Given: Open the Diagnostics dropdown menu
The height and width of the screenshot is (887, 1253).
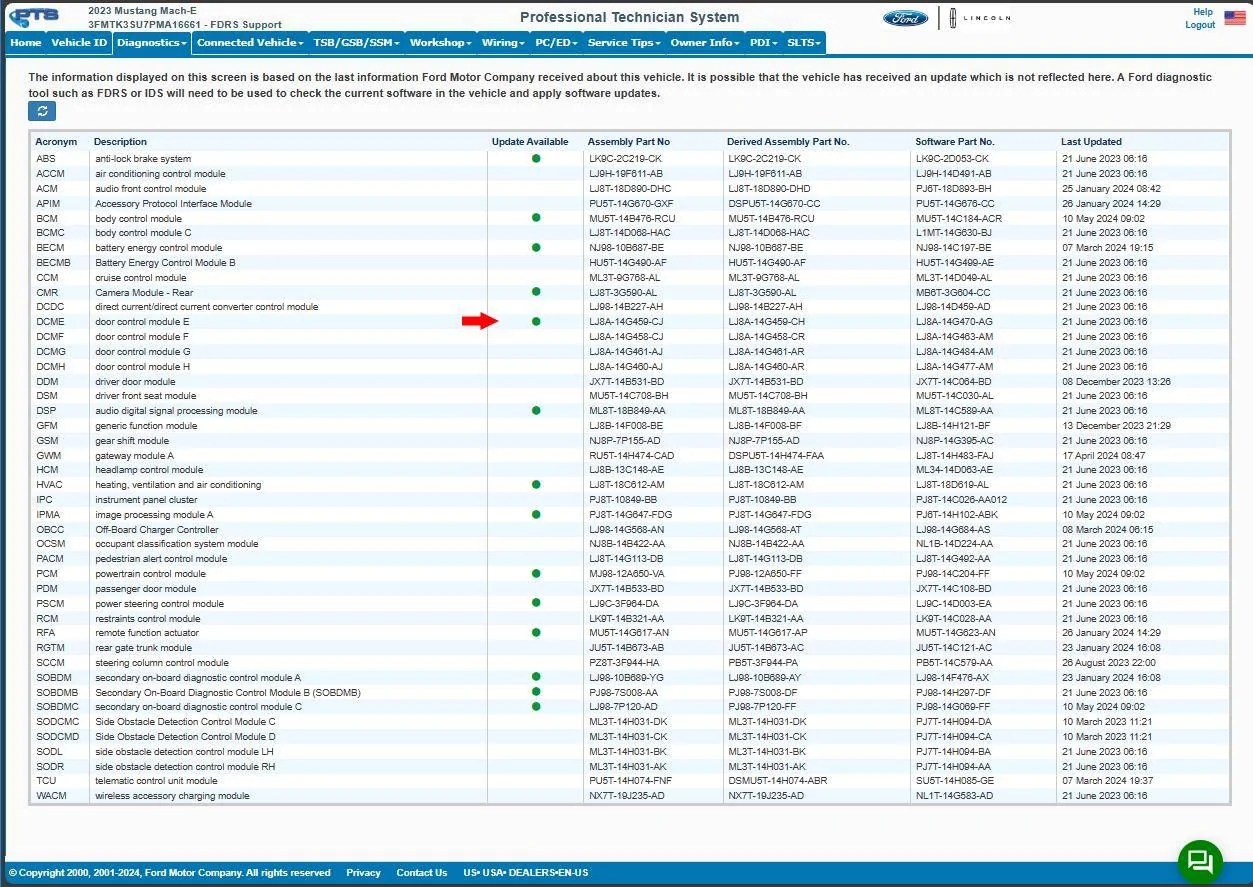Looking at the screenshot, I should coord(151,43).
